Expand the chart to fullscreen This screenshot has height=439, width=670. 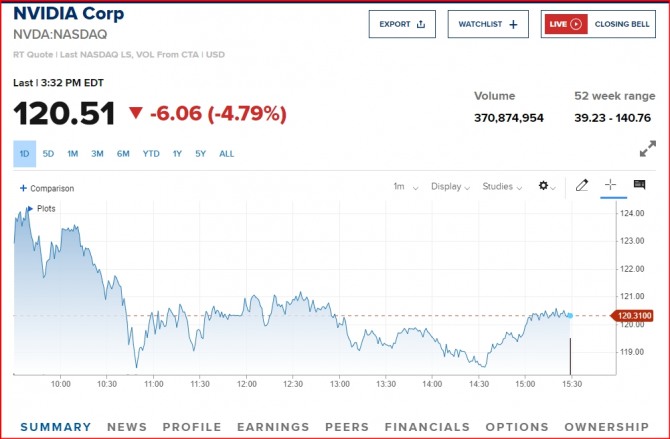(x=647, y=149)
